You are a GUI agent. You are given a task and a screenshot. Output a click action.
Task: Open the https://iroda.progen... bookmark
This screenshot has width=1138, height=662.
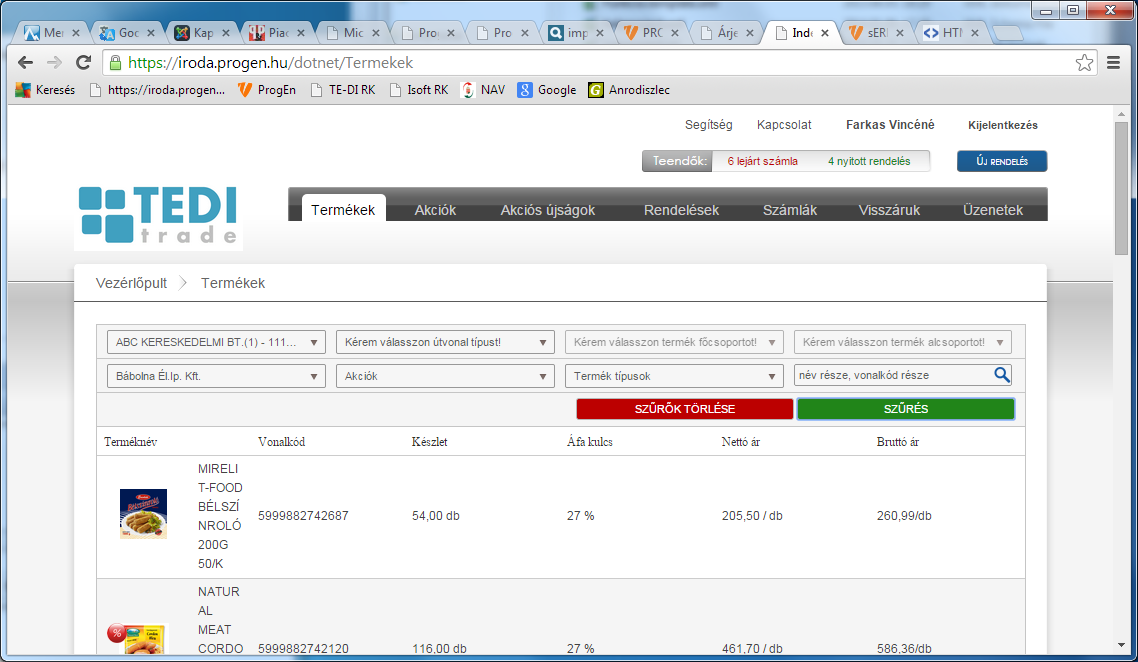157,90
